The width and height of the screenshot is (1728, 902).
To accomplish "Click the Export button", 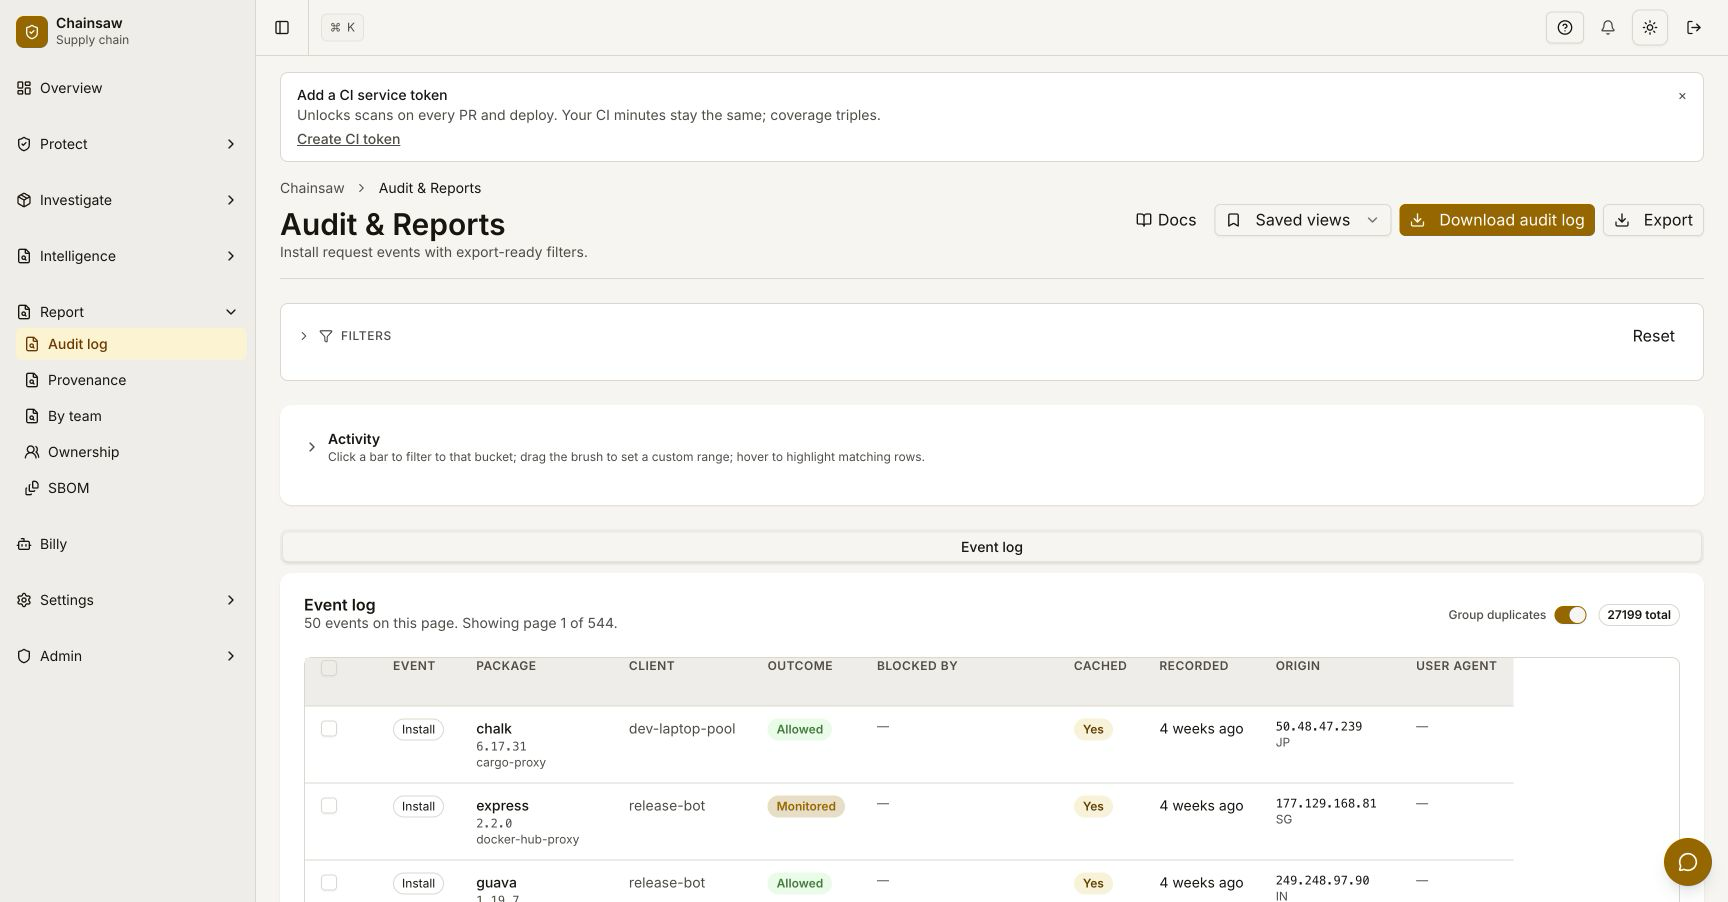I will click(1653, 220).
